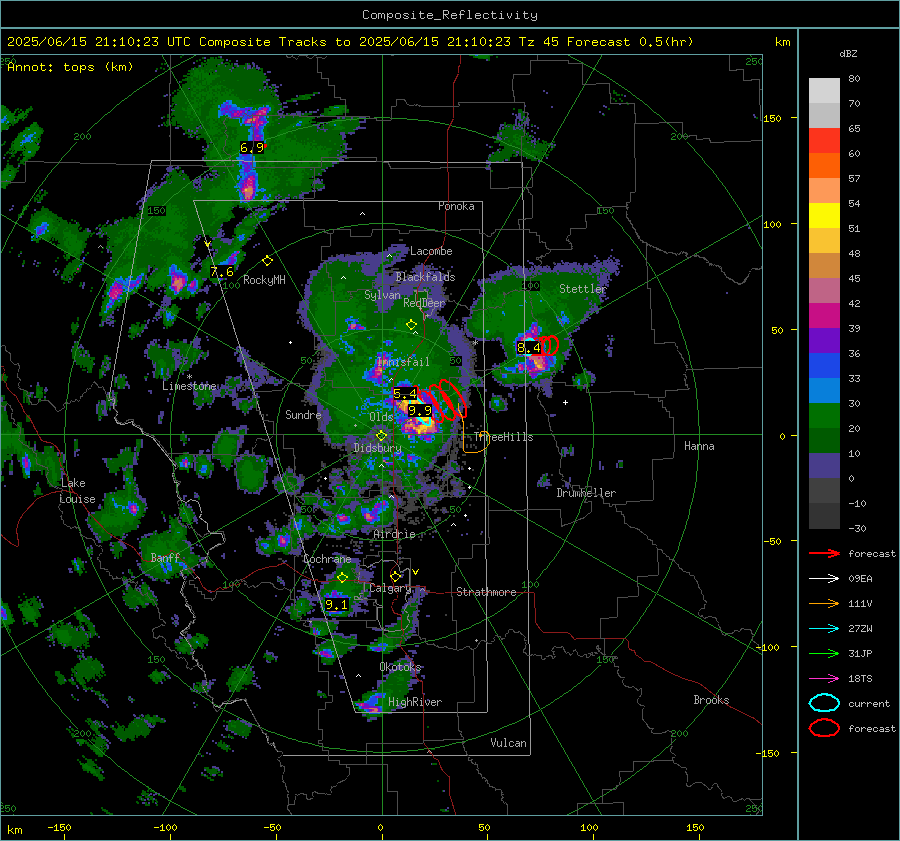Click the Olds town label
This screenshot has width=900, height=841.
click(x=381, y=417)
